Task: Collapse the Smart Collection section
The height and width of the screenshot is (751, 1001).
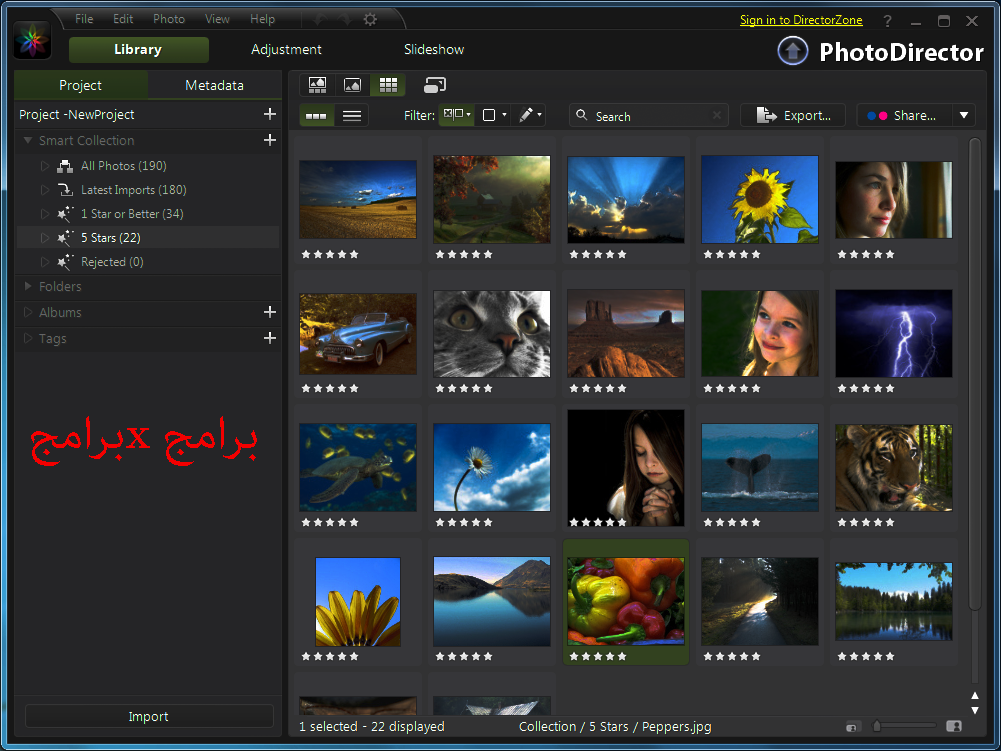Action: point(27,140)
